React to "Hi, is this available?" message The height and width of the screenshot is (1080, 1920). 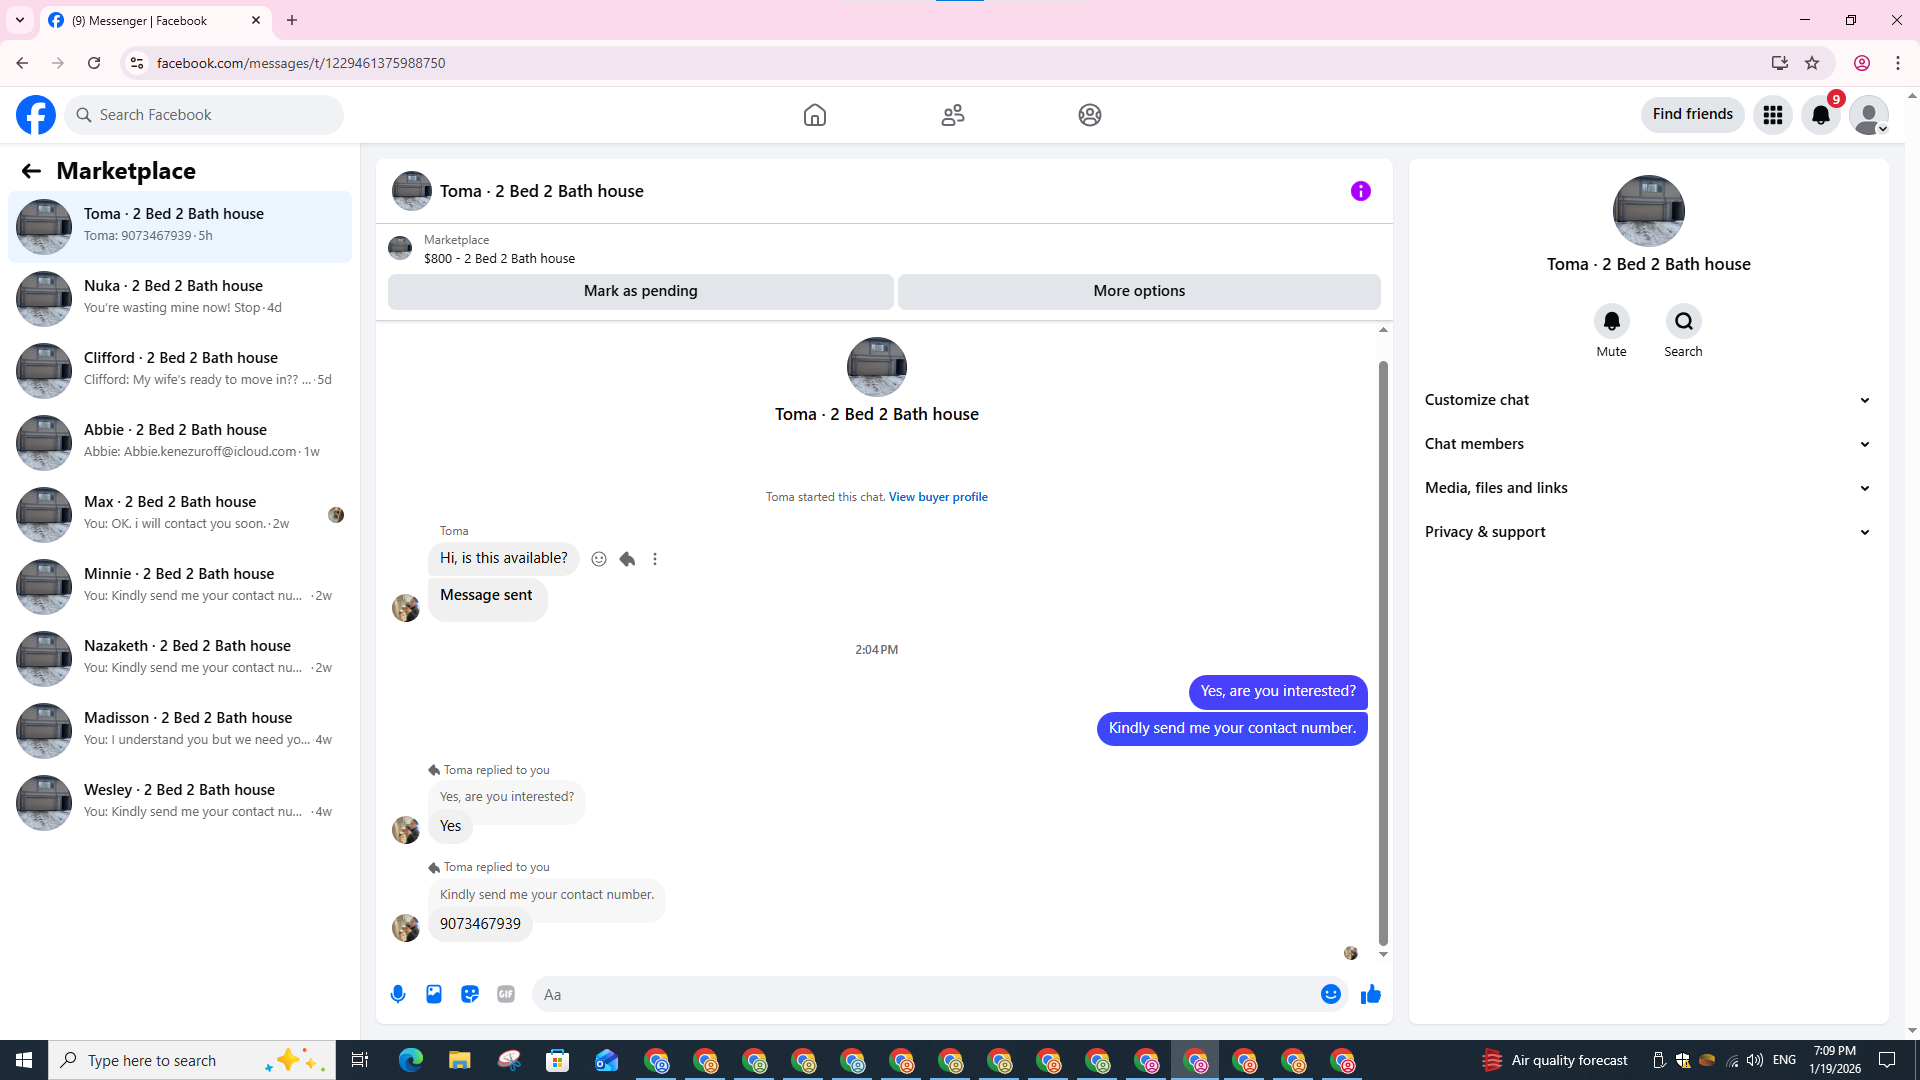(x=599, y=559)
